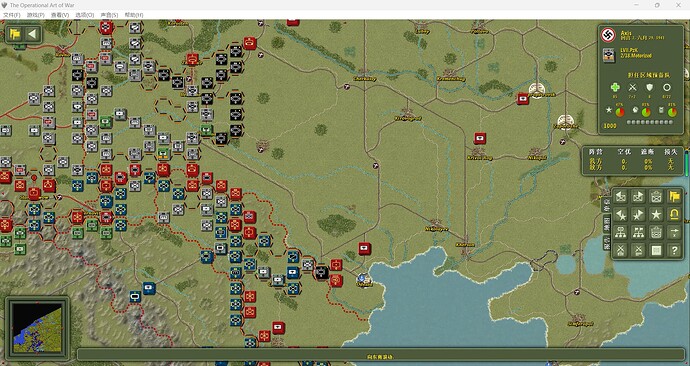Screen dimensions: 690x366
Task: Toggle the crossed swords attack icon
Action: click(632, 88)
